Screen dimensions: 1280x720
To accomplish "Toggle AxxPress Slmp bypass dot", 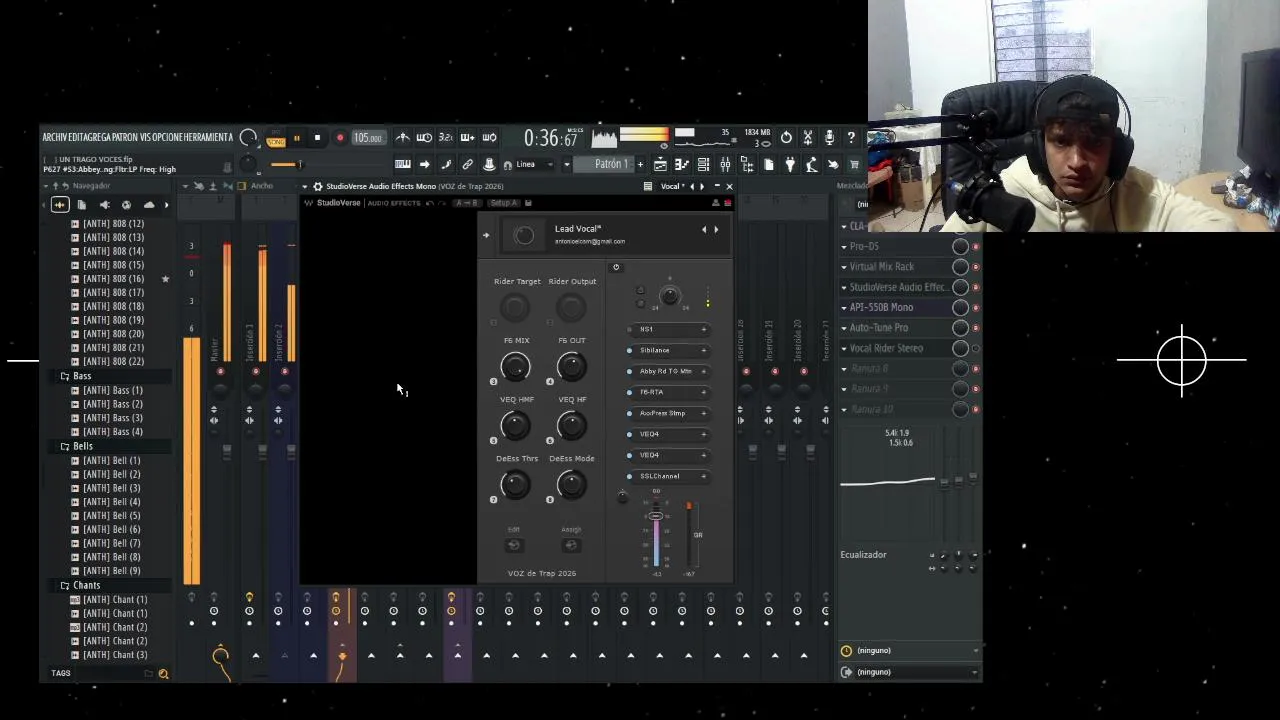I will [629, 413].
